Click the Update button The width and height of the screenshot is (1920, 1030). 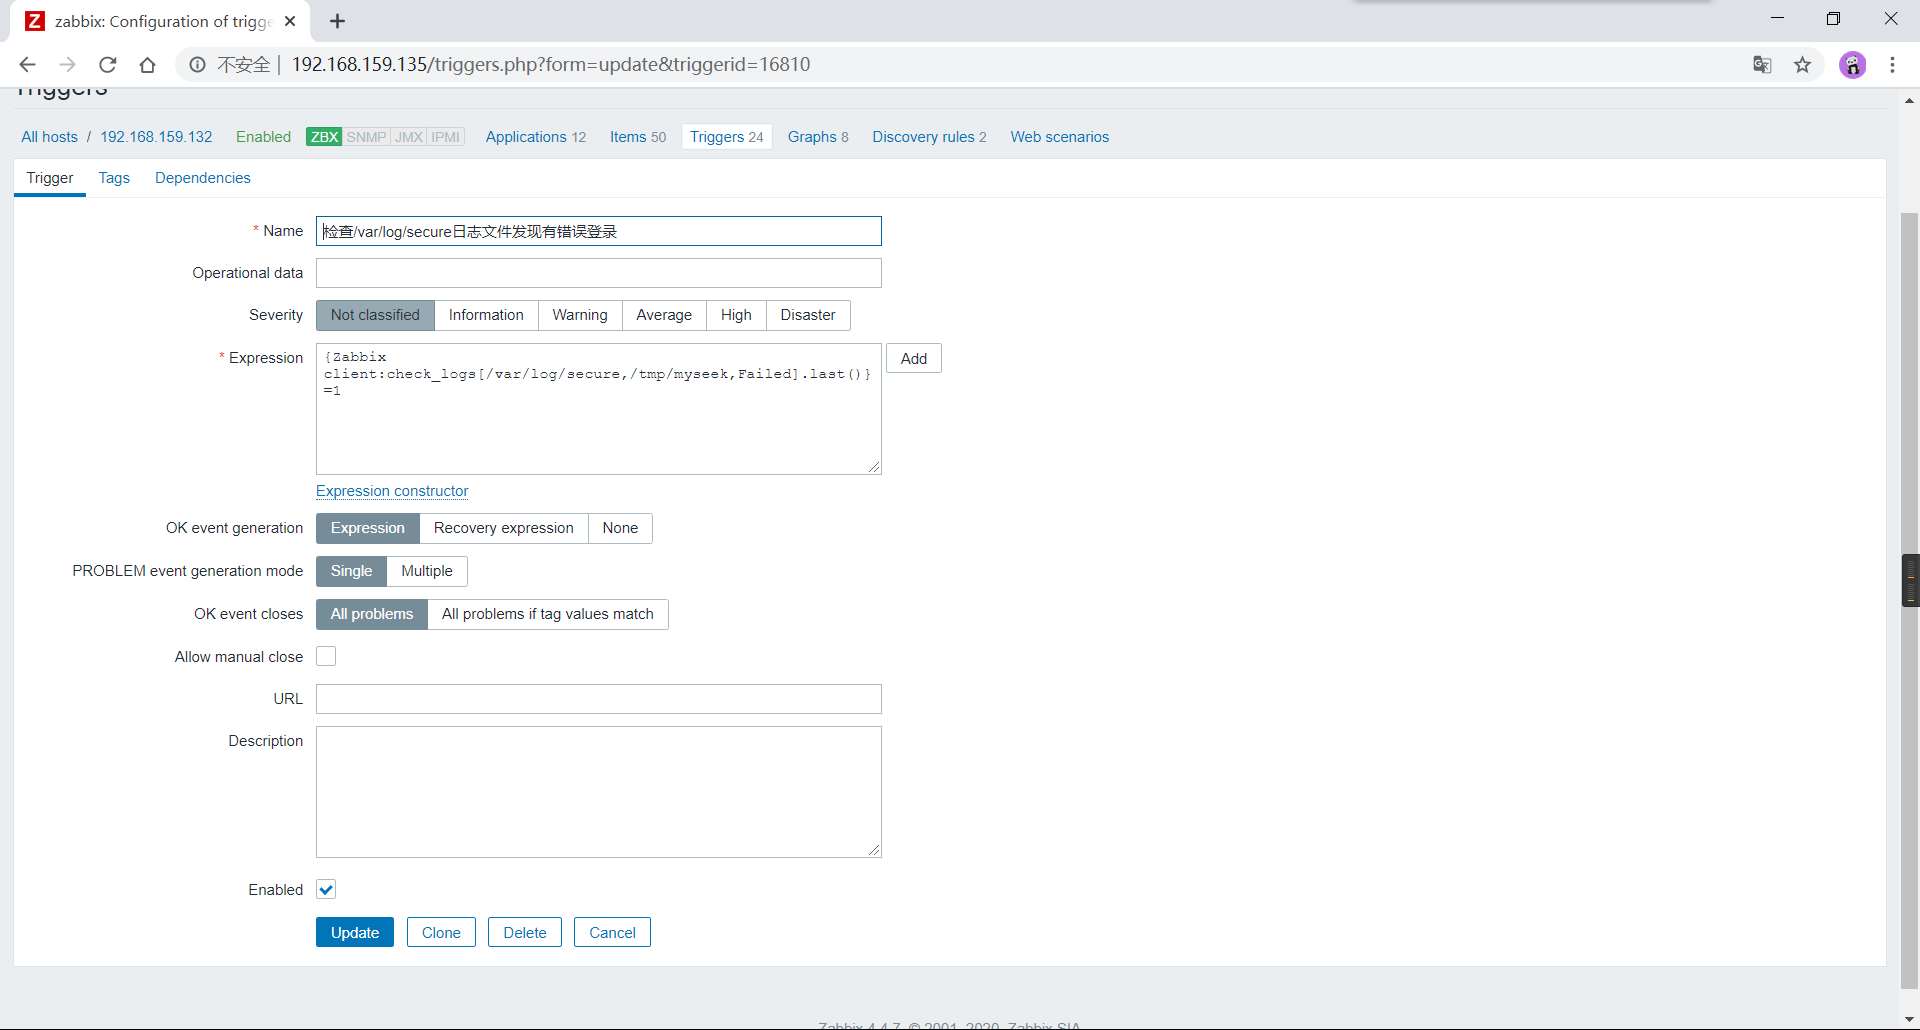(355, 932)
